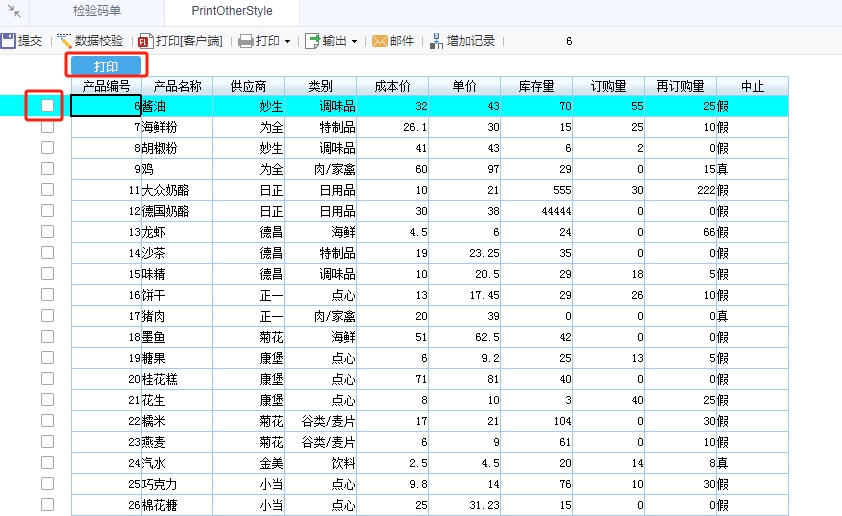Click the 23.25 price cell for 沙茶
This screenshot has width=842, height=516.
pos(464,253)
